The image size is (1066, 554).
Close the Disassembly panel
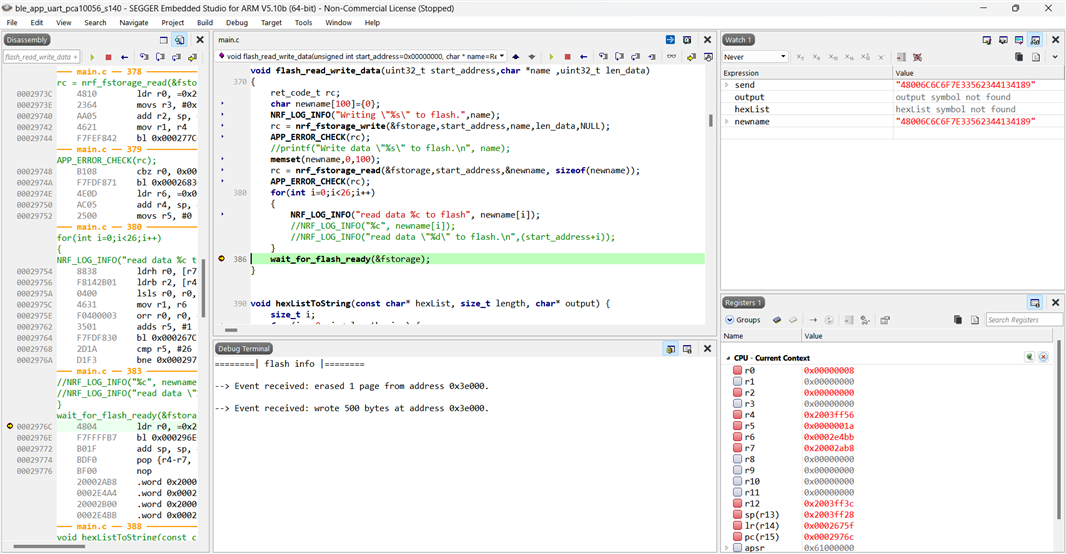(200, 40)
